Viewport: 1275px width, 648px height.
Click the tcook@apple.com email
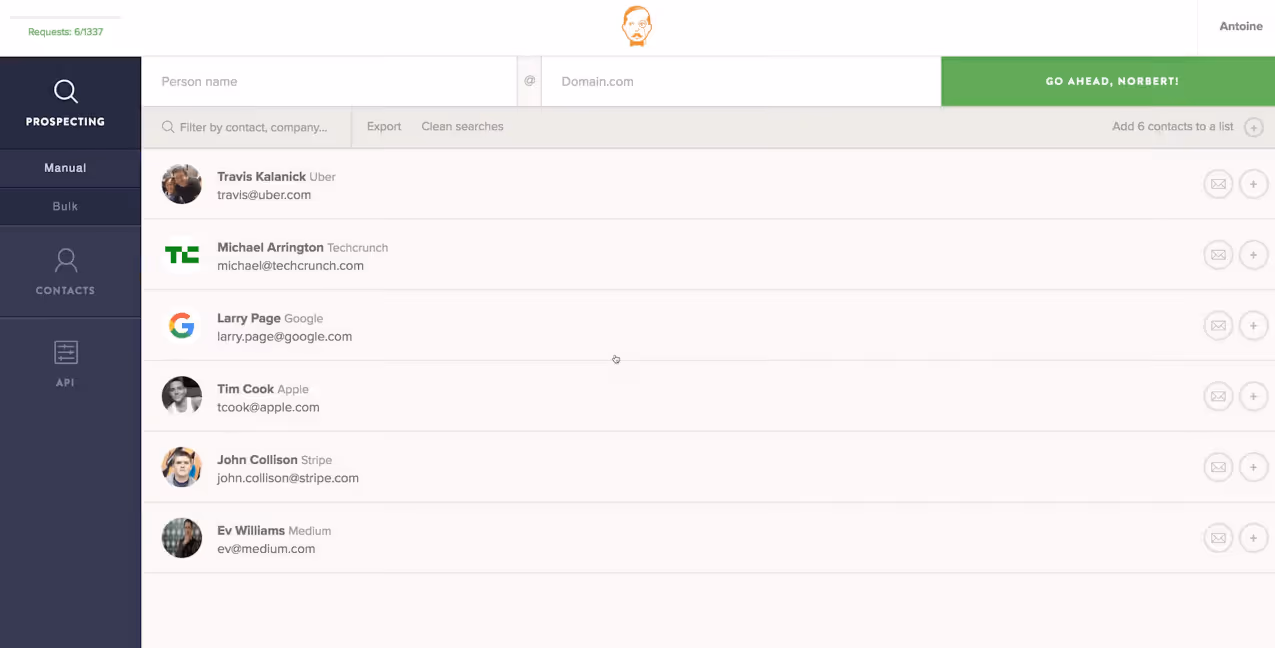(268, 408)
